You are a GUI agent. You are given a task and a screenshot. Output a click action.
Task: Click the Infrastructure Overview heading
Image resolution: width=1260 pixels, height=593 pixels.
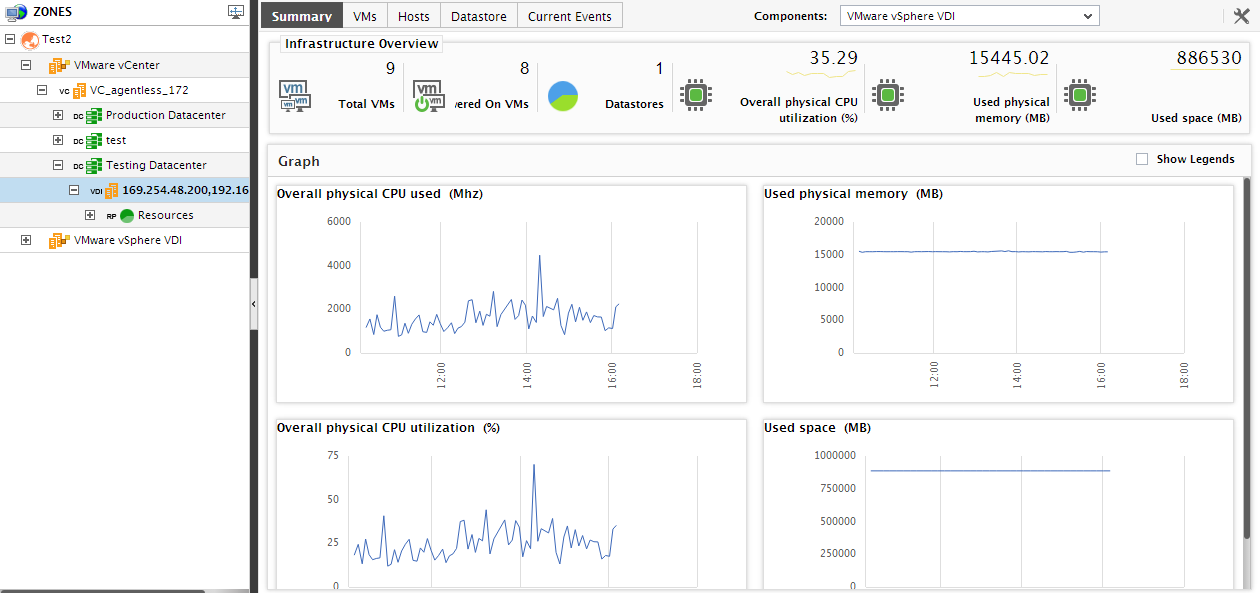click(361, 44)
